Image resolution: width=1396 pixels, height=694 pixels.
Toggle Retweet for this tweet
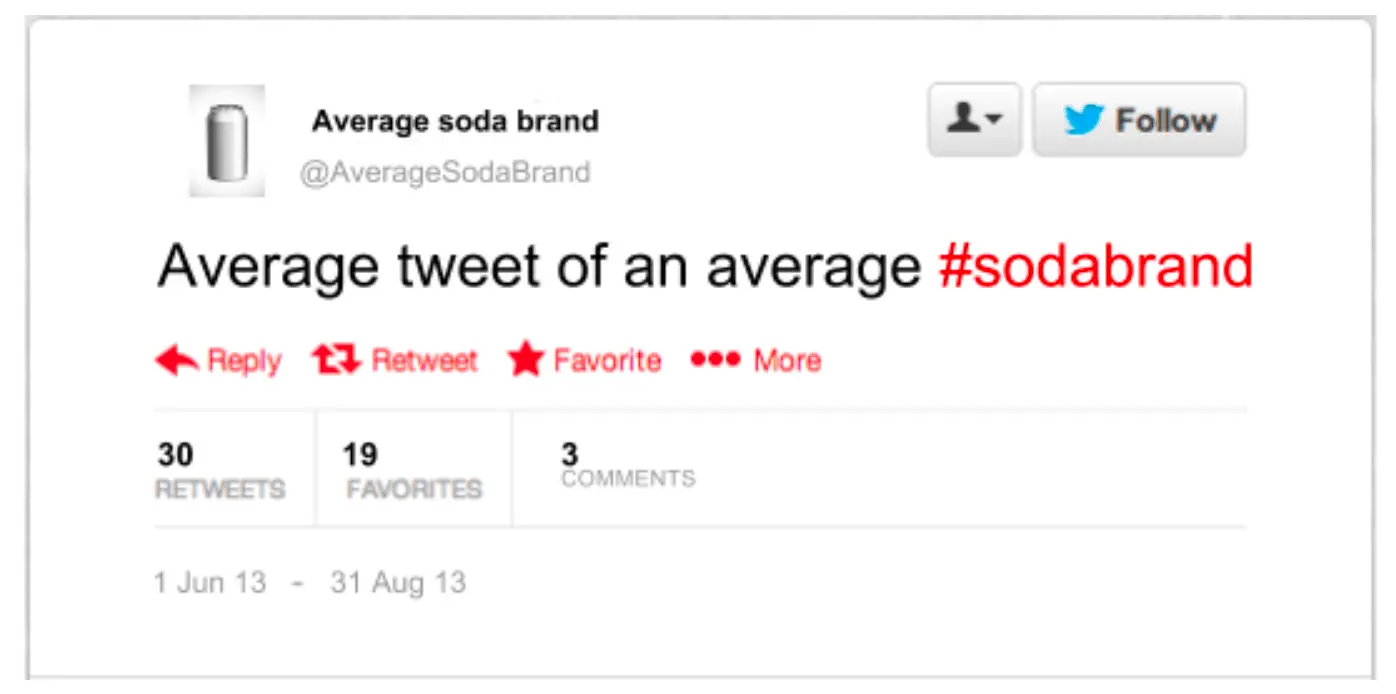pyautogui.click(x=337, y=359)
